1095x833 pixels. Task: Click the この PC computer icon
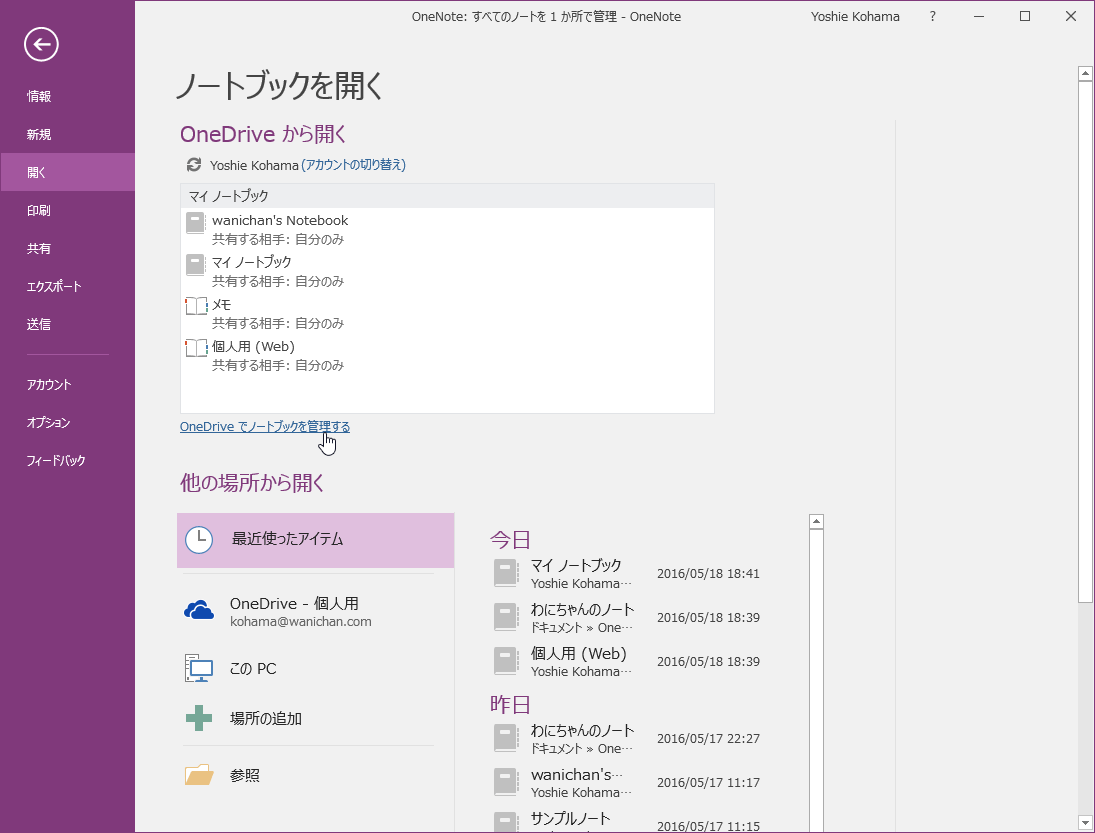tap(199, 668)
